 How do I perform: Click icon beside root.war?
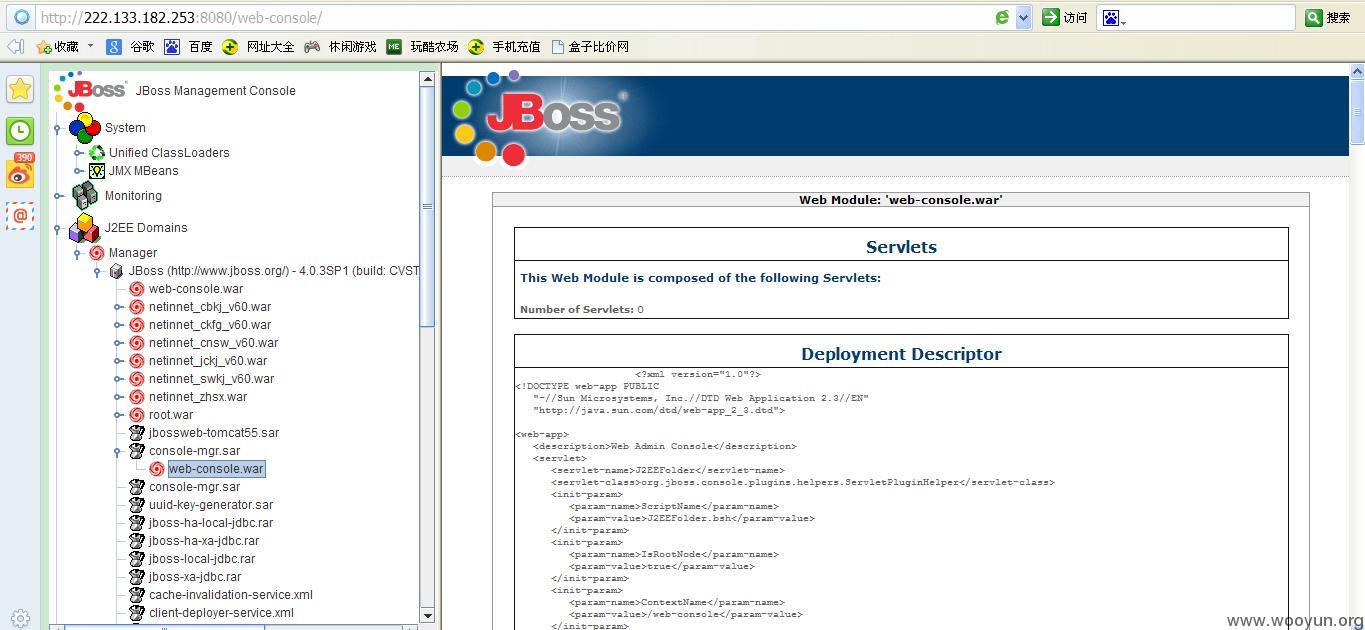137,415
